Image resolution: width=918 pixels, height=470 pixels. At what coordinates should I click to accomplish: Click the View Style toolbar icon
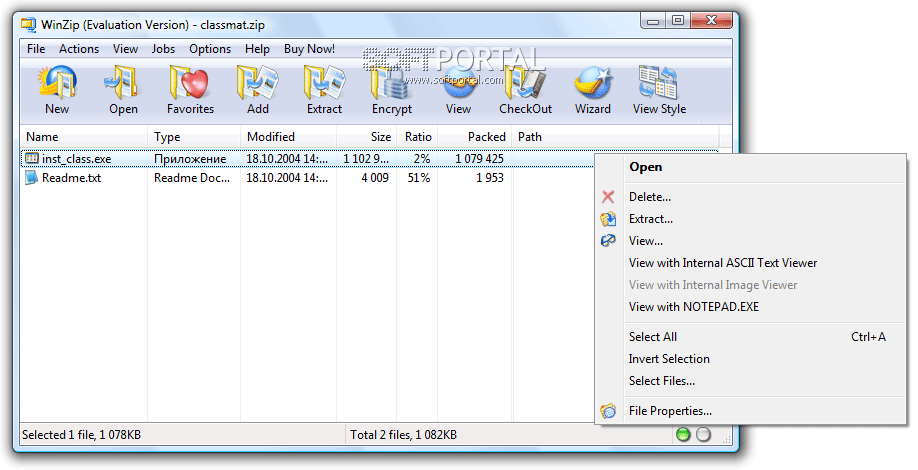pos(658,83)
